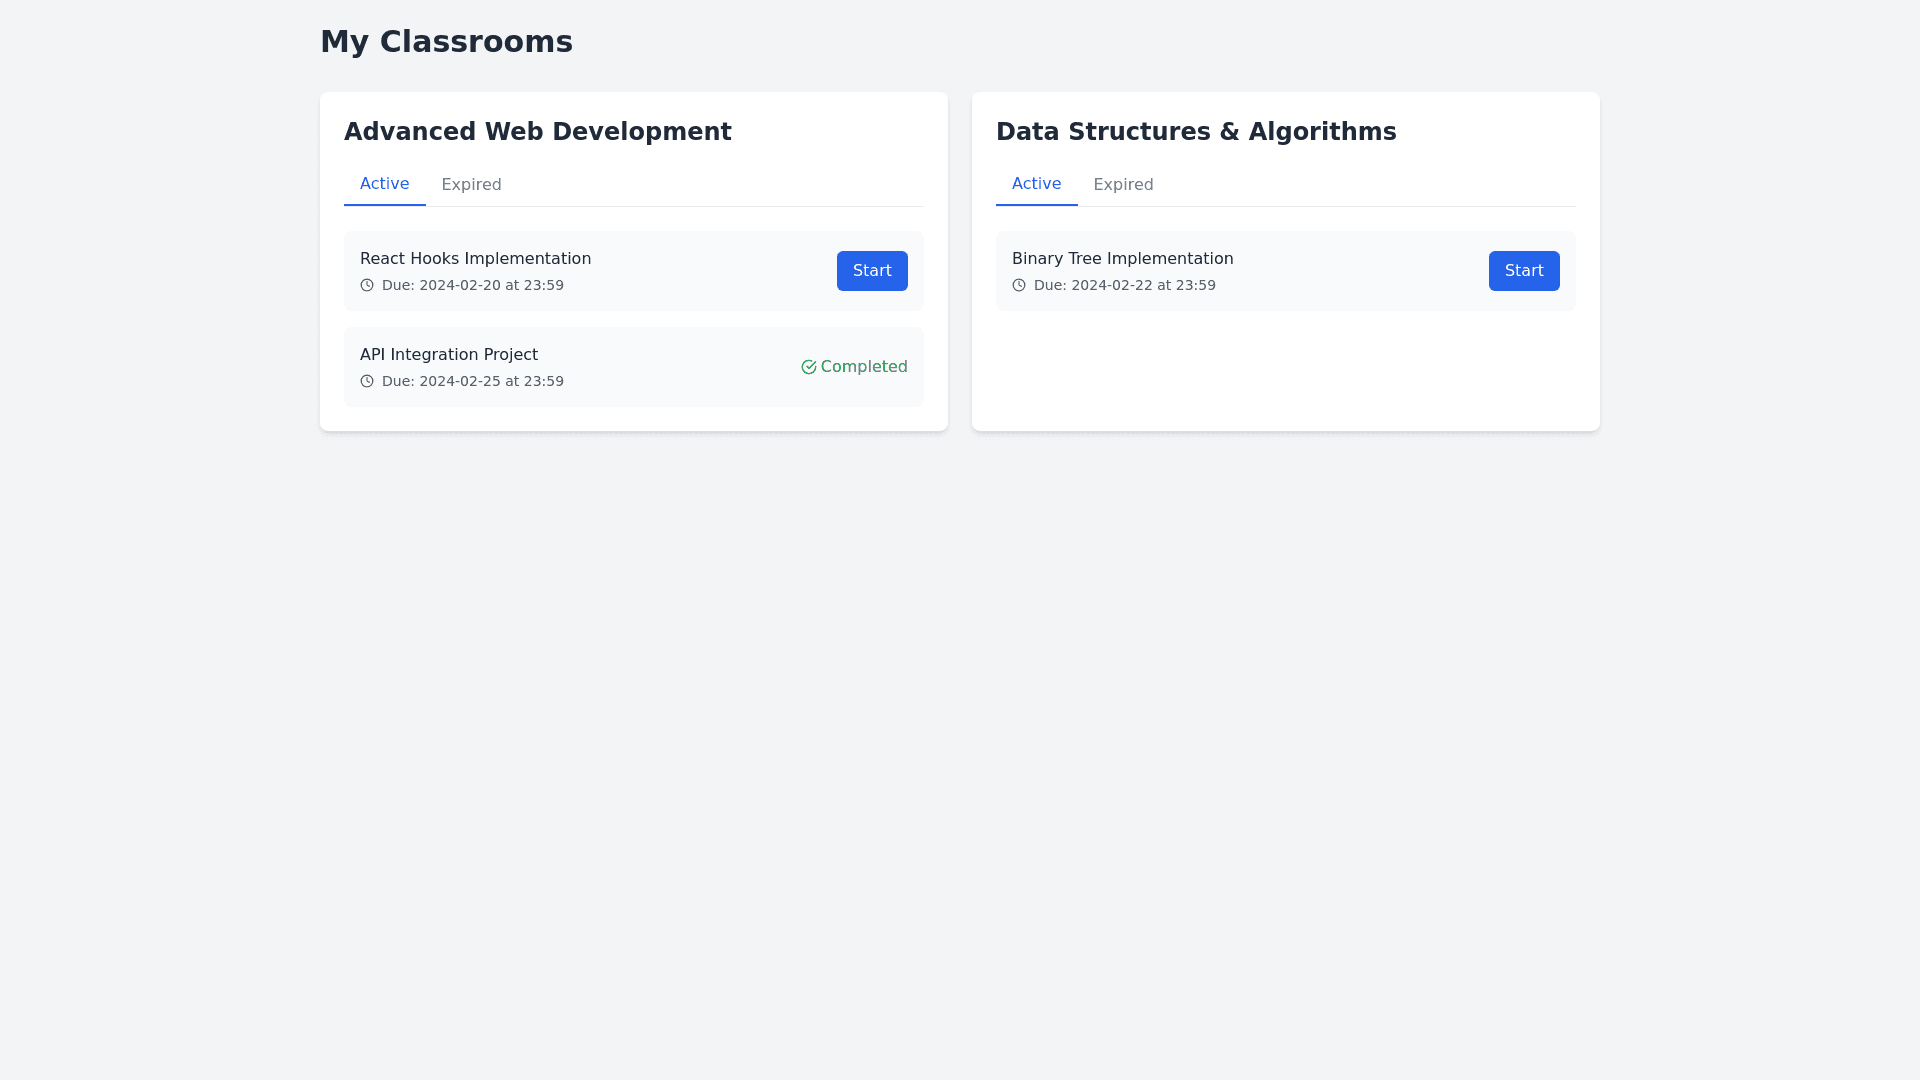Viewport: 1920px width, 1080px height.
Task: Click the API Integration Project title
Action: (449, 355)
